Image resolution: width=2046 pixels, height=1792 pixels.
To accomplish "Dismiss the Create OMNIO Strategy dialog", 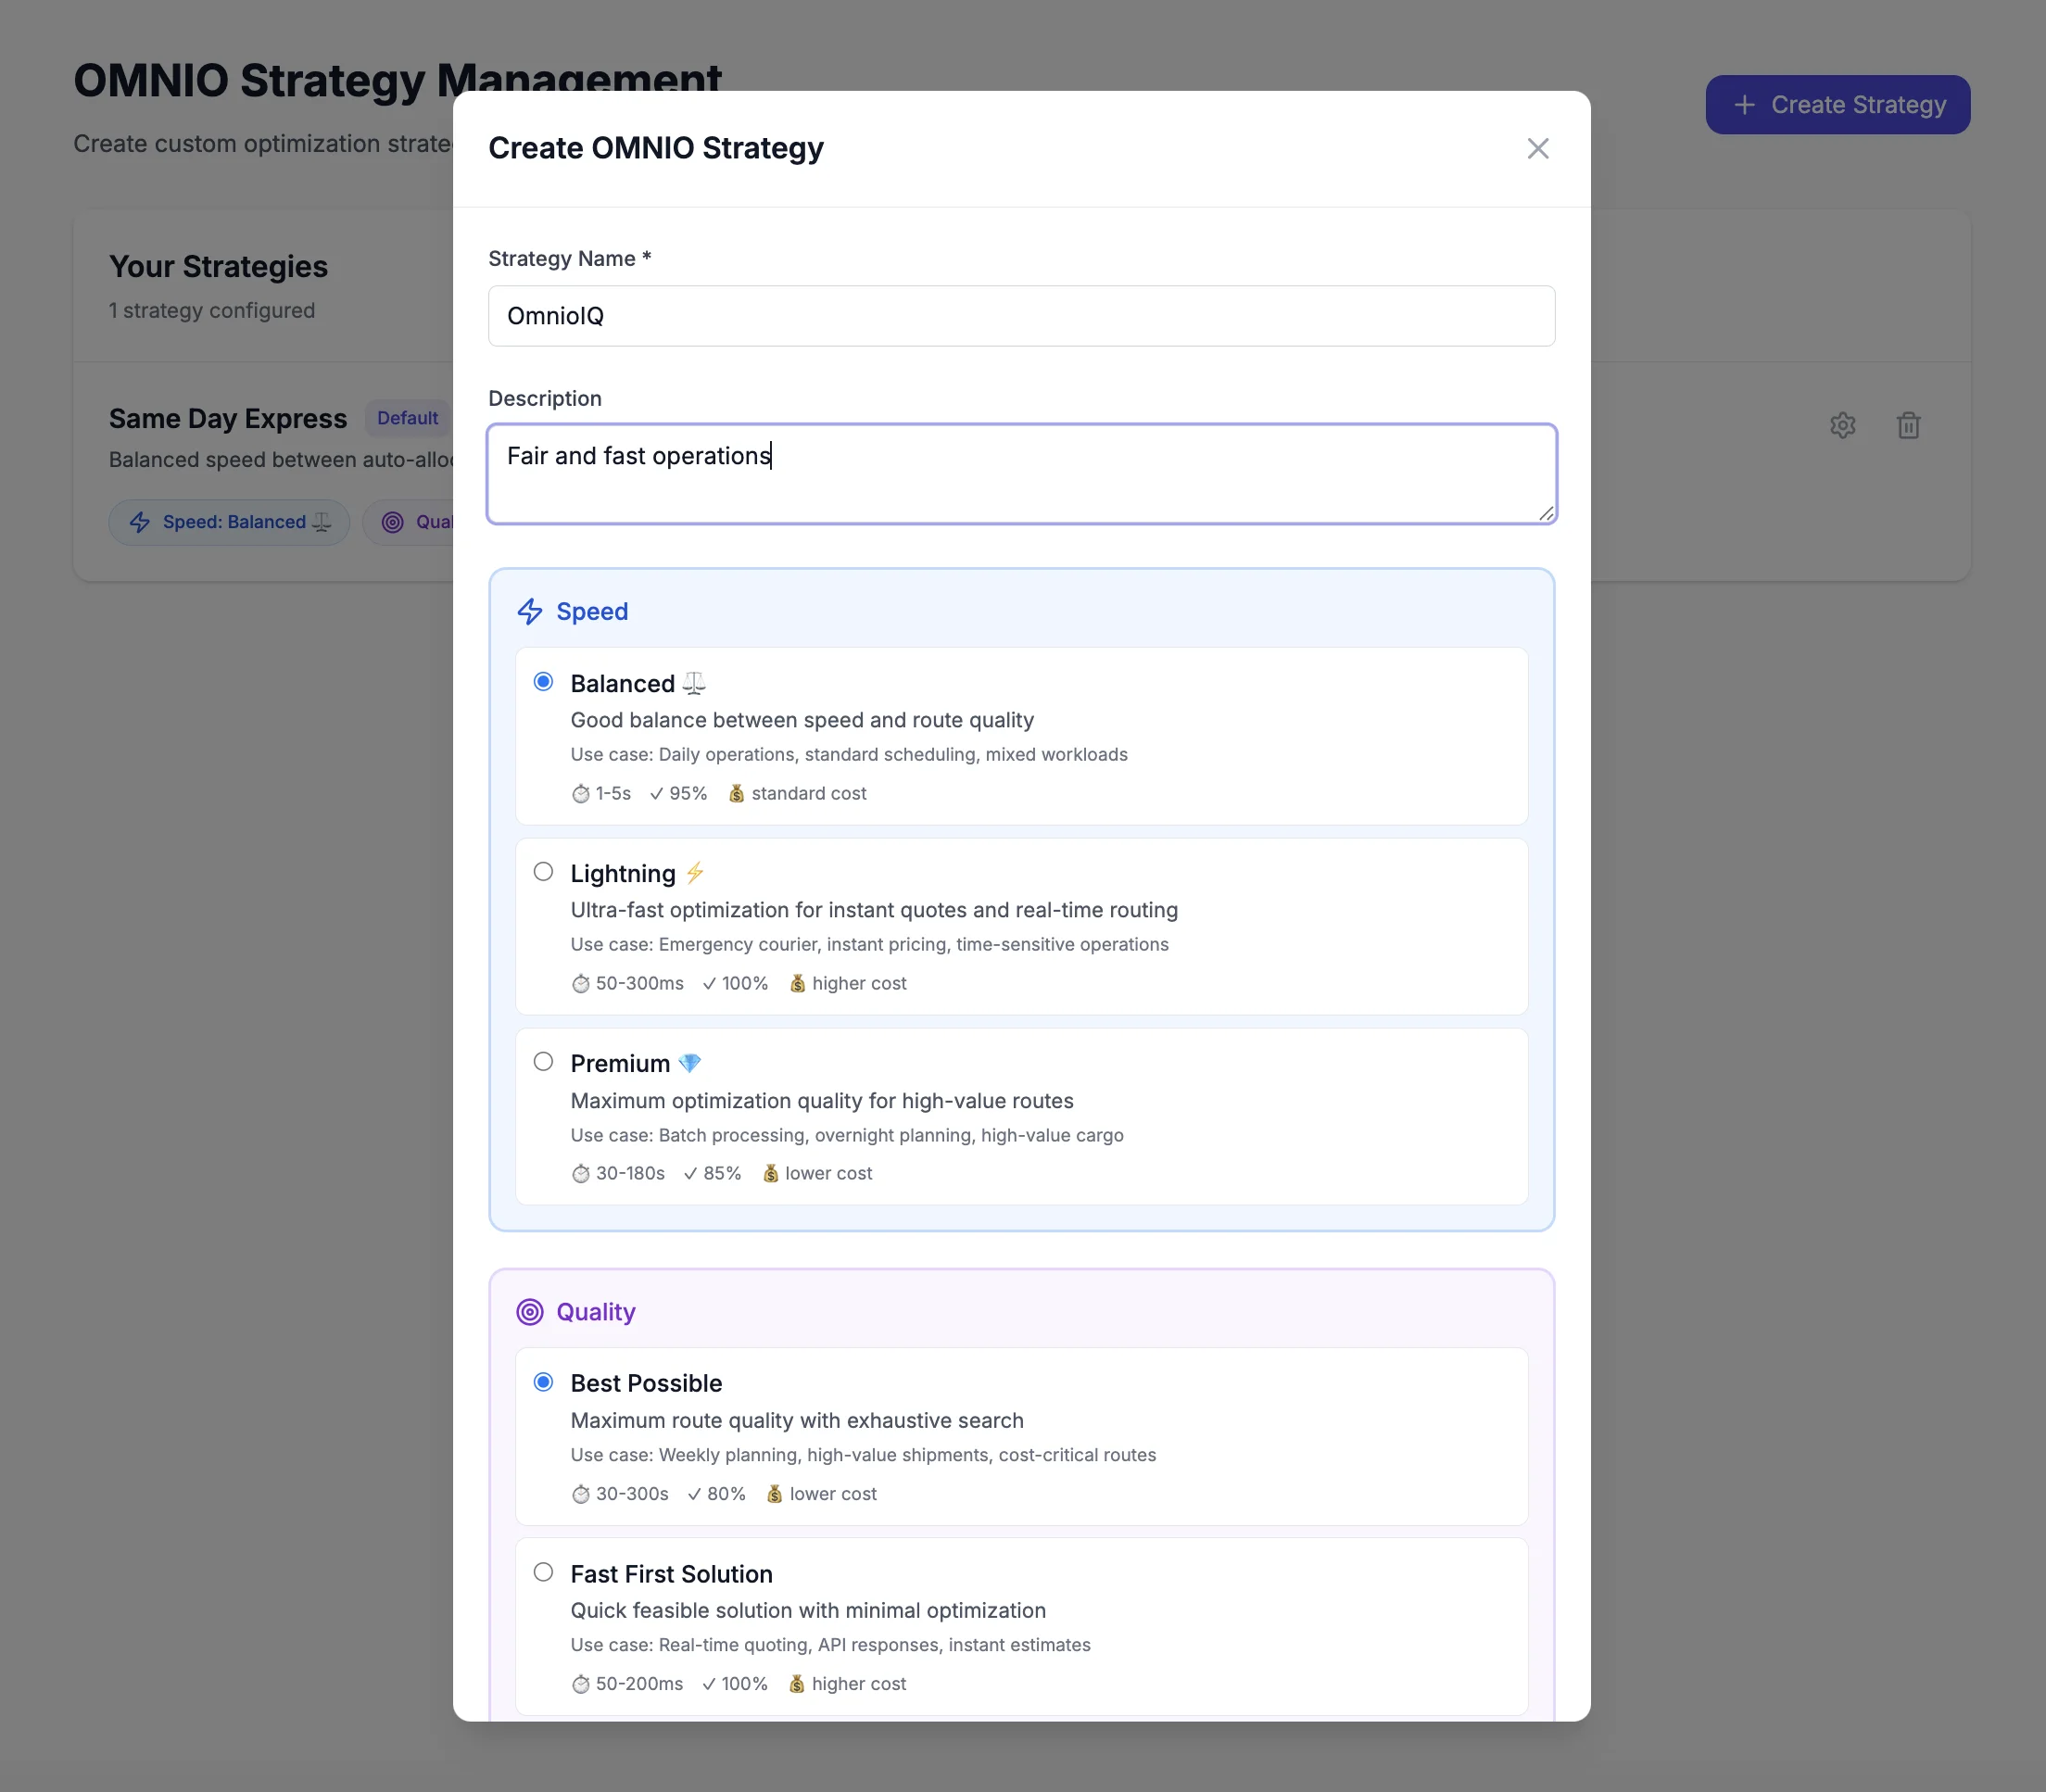I will point(1537,148).
